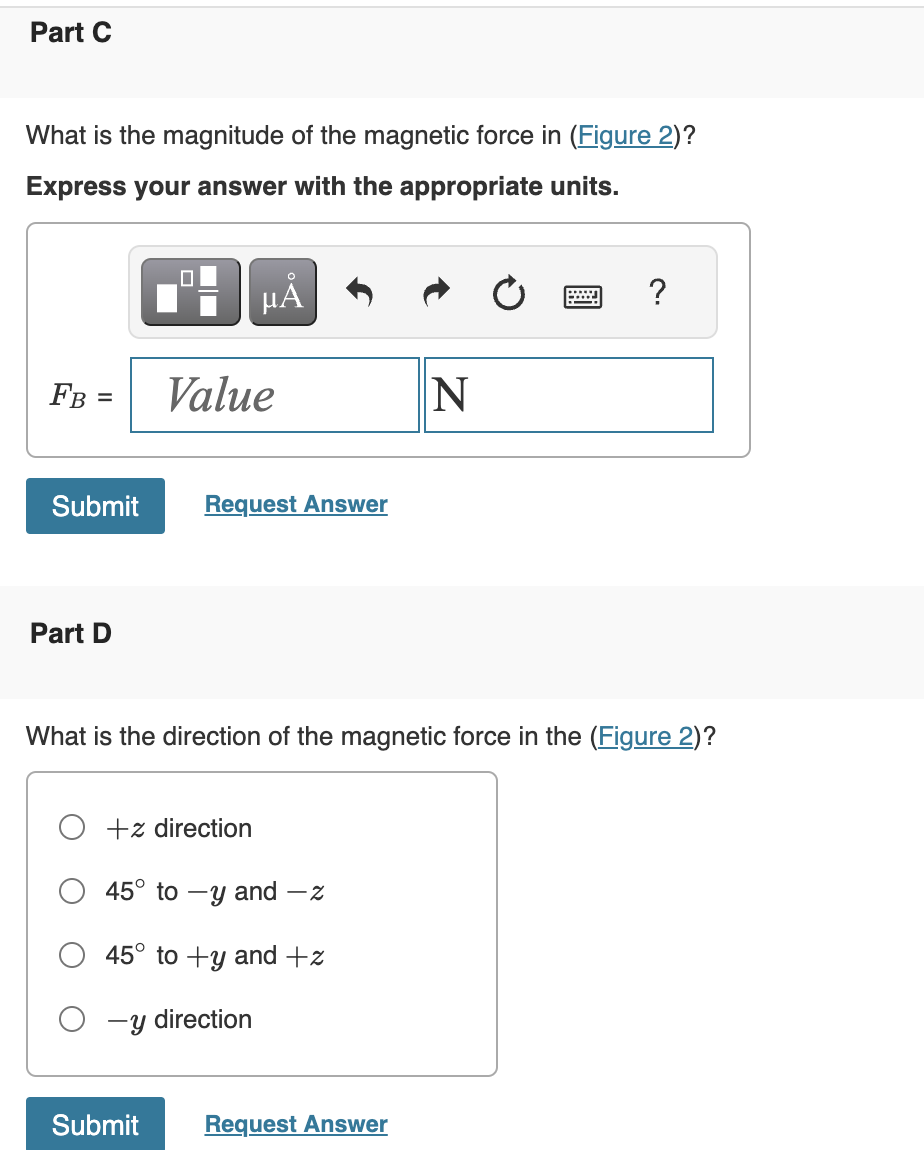Click the N units field
Screen dimensions: 924x1150
pyautogui.click(x=568, y=394)
